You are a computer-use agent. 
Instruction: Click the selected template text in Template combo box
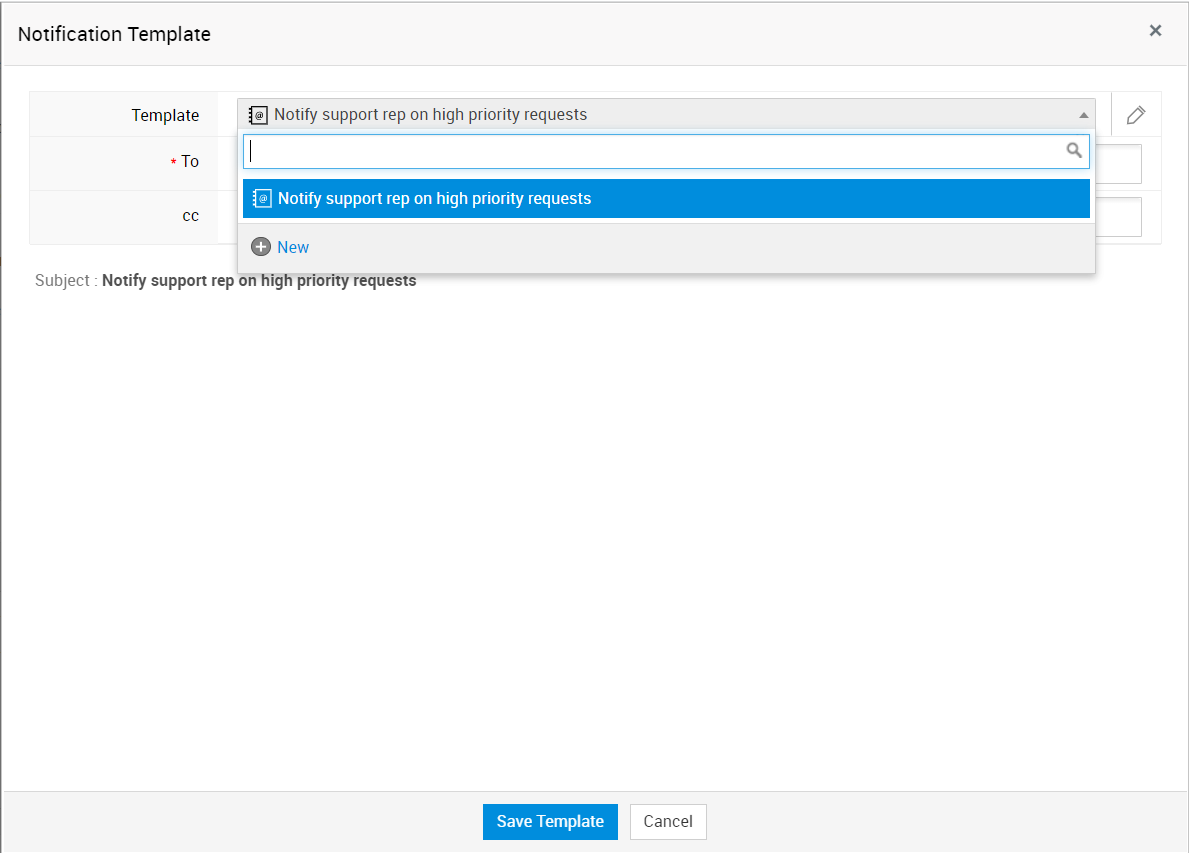point(430,115)
